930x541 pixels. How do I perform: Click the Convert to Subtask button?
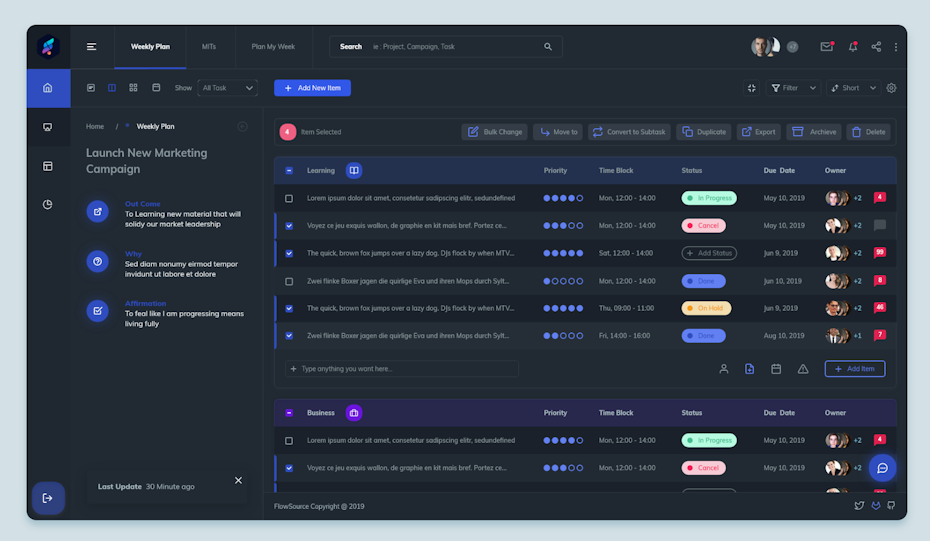[x=628, y=132]
